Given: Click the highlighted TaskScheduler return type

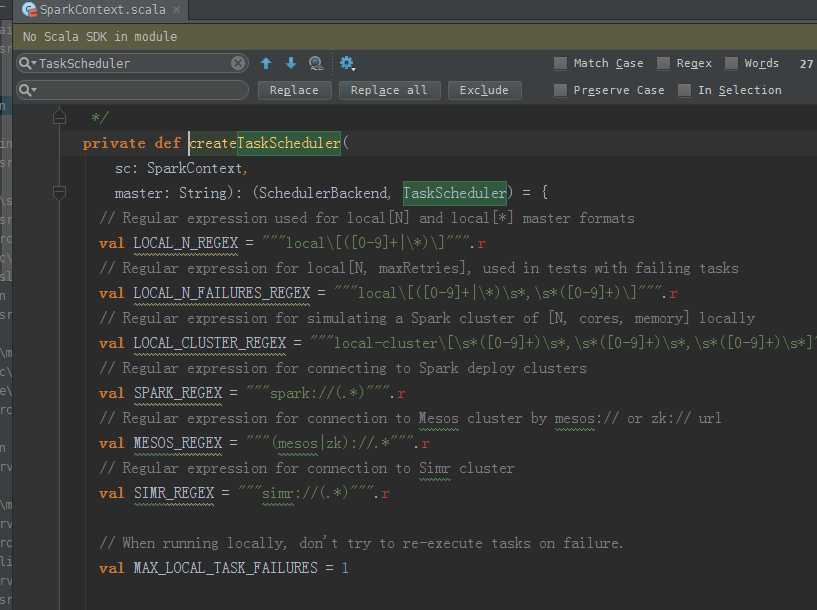Looking at the screenshot, I should point(454,193).
